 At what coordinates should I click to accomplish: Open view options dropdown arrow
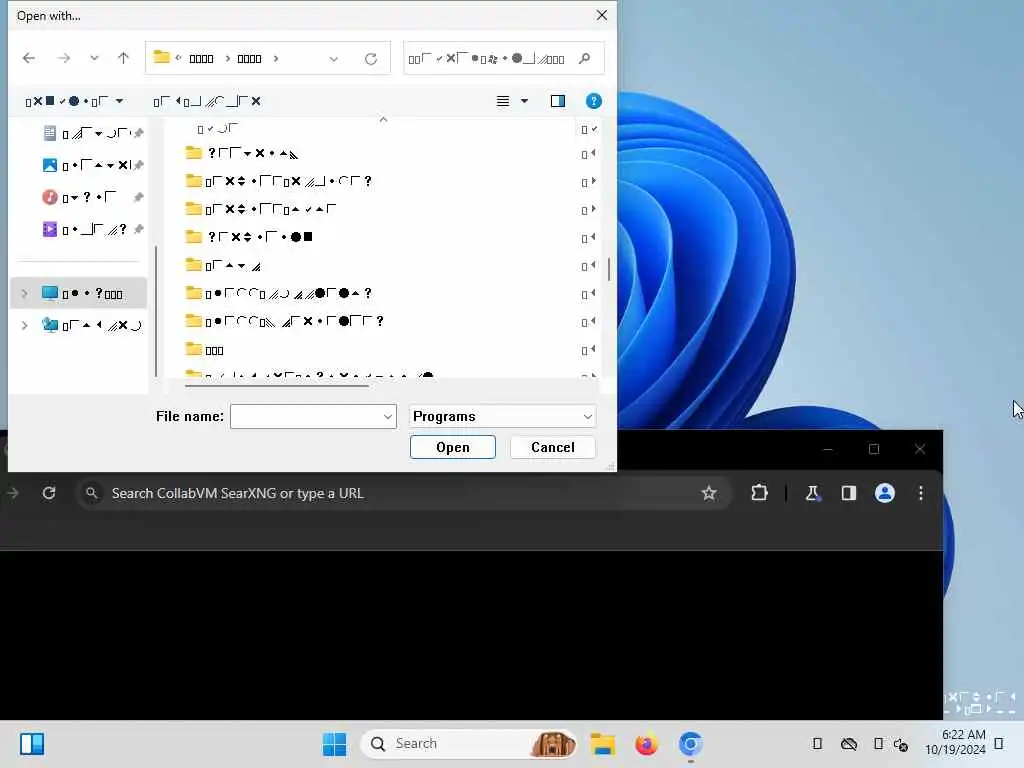[x=524, y=101]
